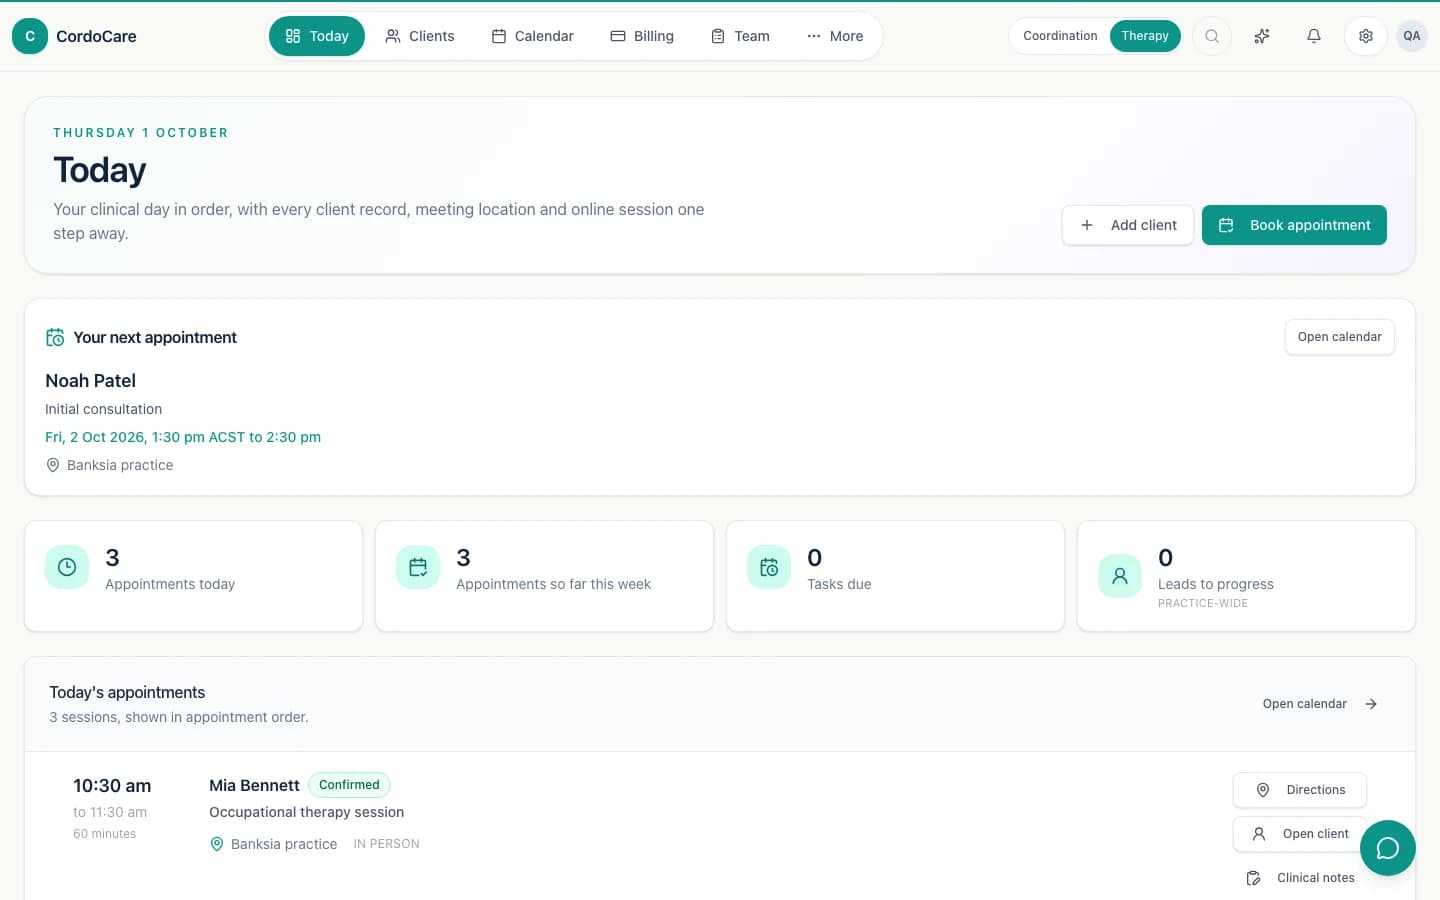Click the Appointments today clock icon
This screenshot has width=1440, height=900.
pyautogui.click(x=67, y=567)
